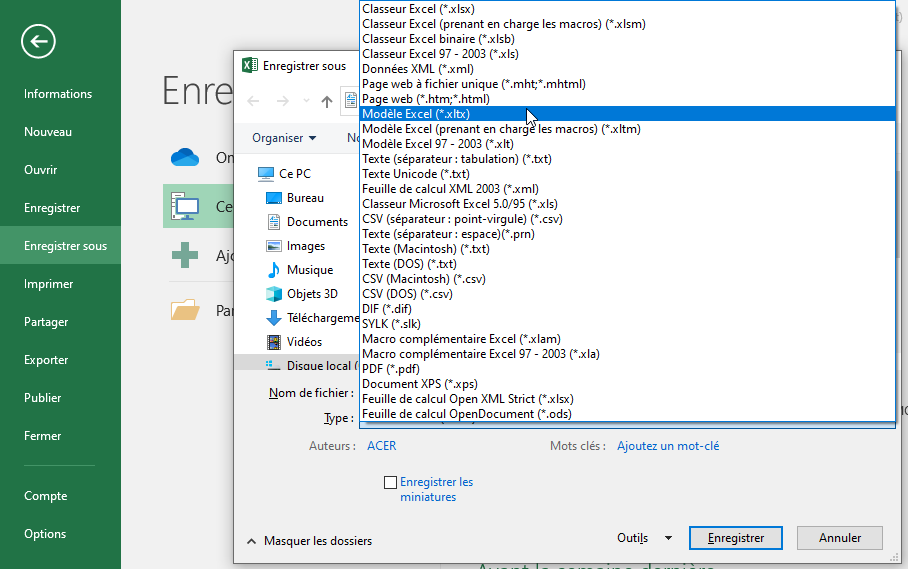Select Texte (Macintosh) (*.txt) type
Viewport: 908px width, 569px height.
click(x=627, y=249)
